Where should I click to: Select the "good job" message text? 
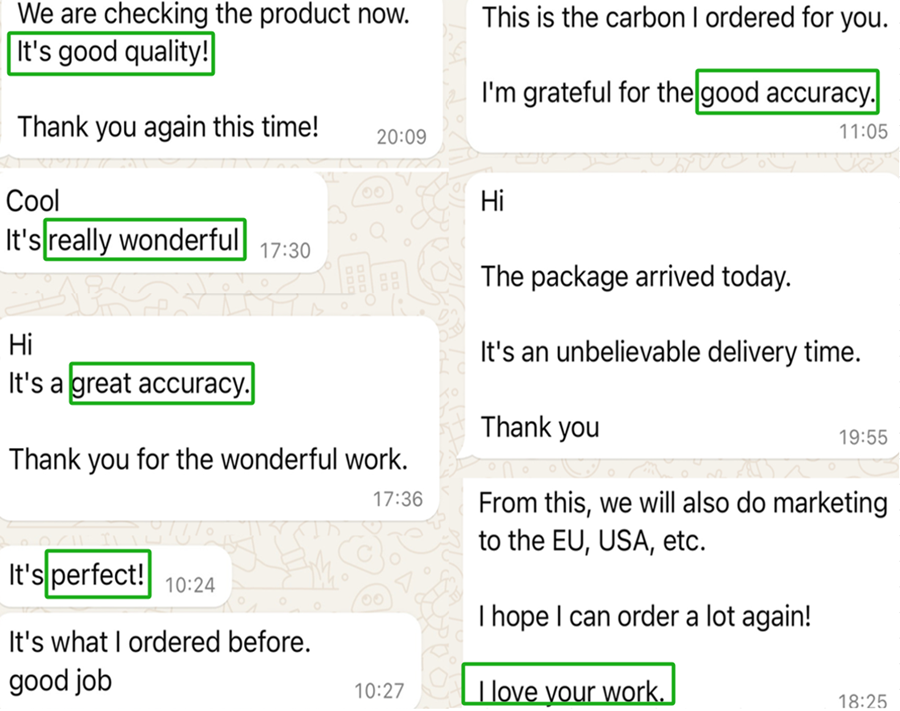pyautogui.click(x=60, y=681)
